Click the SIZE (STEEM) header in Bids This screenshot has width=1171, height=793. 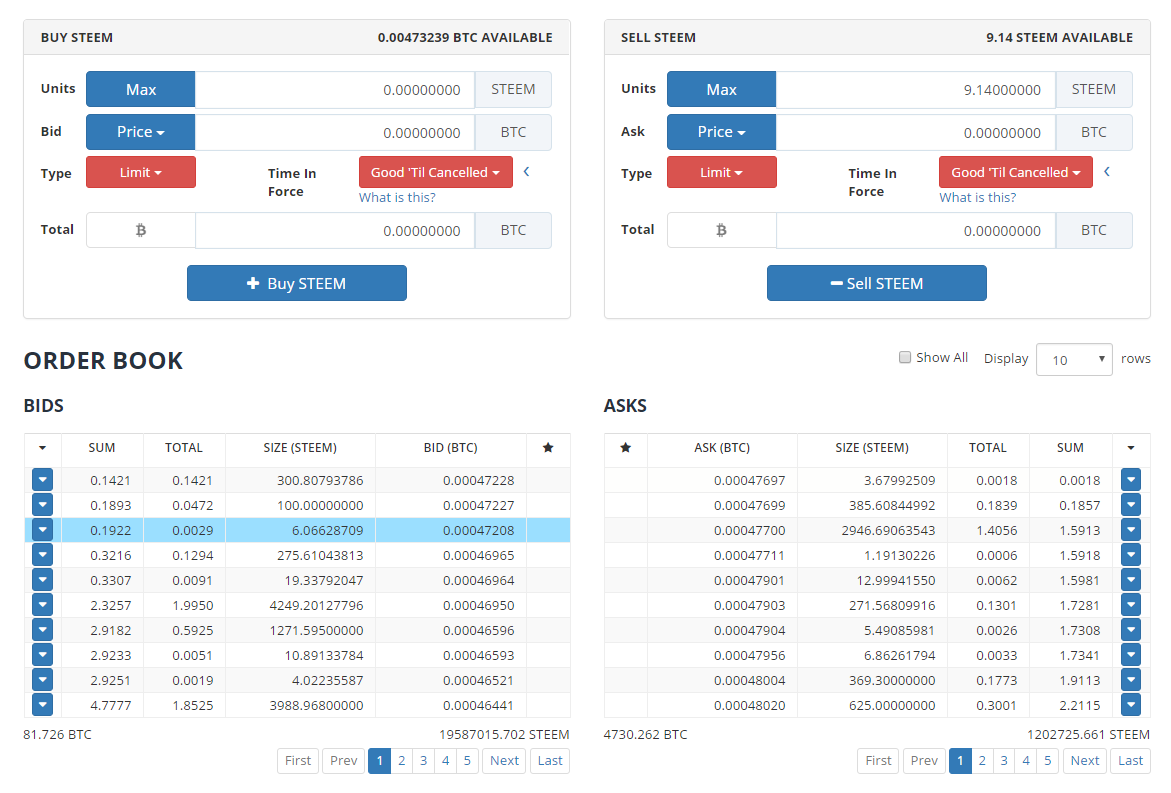pyautogui.click(x=299, y=447)
